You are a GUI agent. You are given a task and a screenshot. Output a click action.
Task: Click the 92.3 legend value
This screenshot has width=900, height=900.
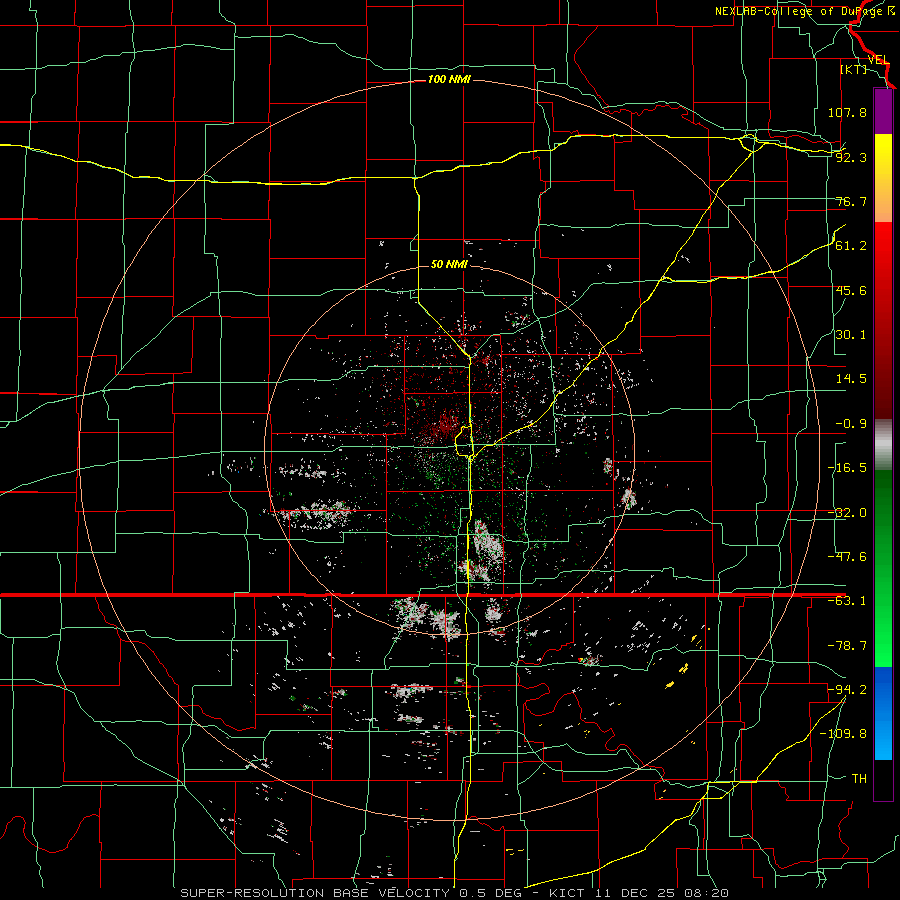click(x=851, y=157)
